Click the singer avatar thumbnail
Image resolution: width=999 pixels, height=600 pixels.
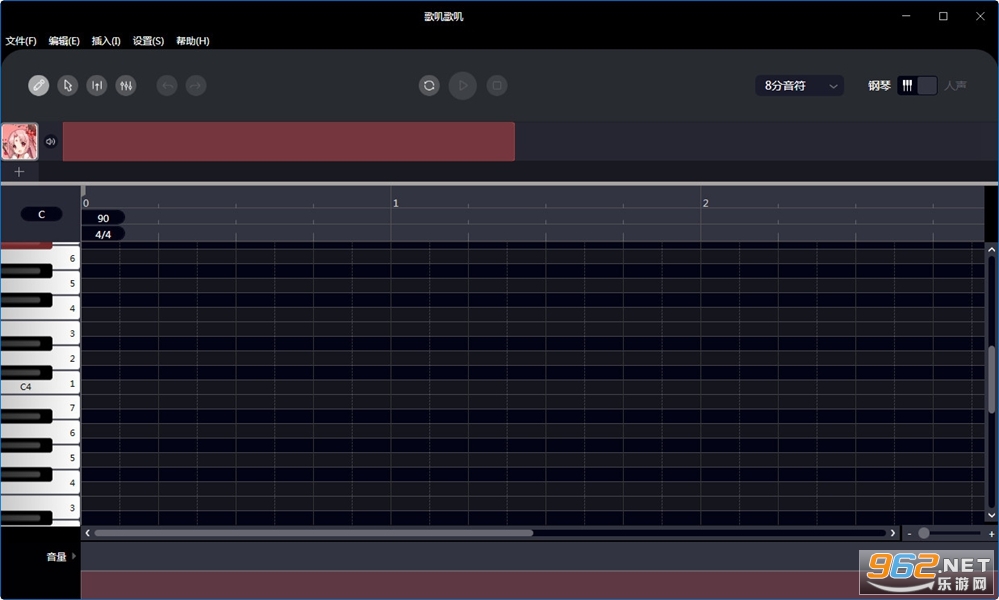pos(20,141)
